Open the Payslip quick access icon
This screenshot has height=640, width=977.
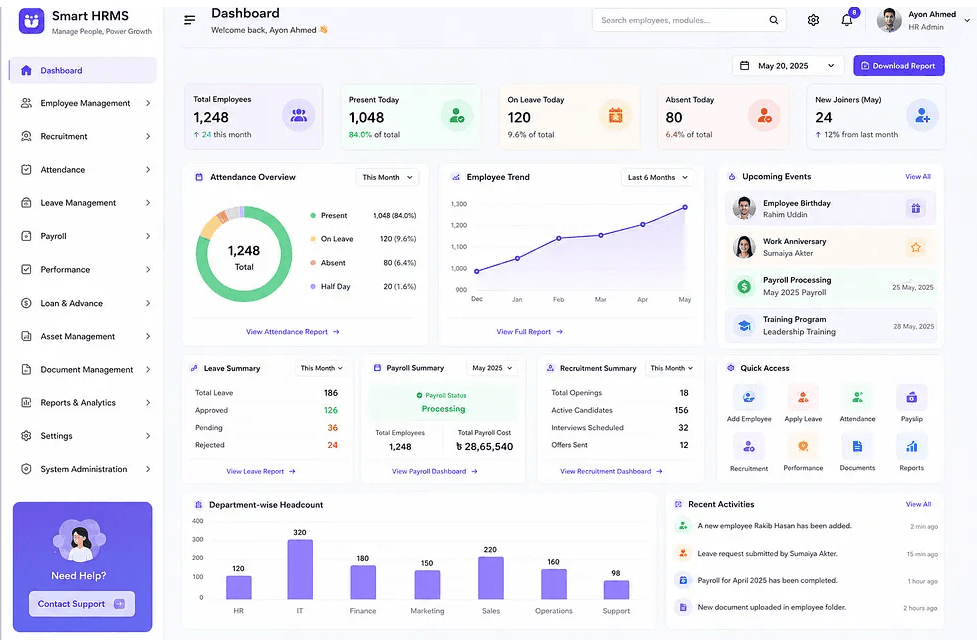tap(912, 397)
